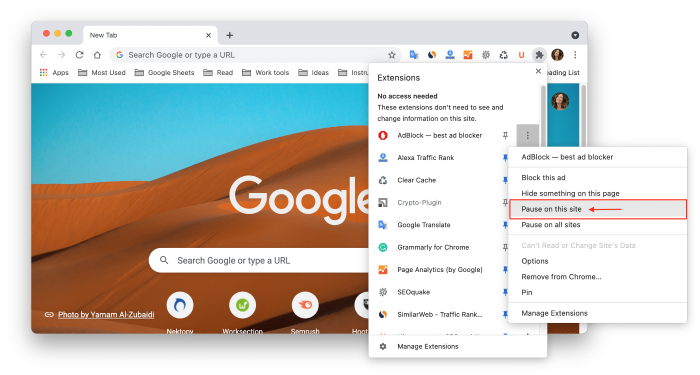700x375 pixels.
Task: Click the profile avatar in the toolbar
Action: coord(557,55)
